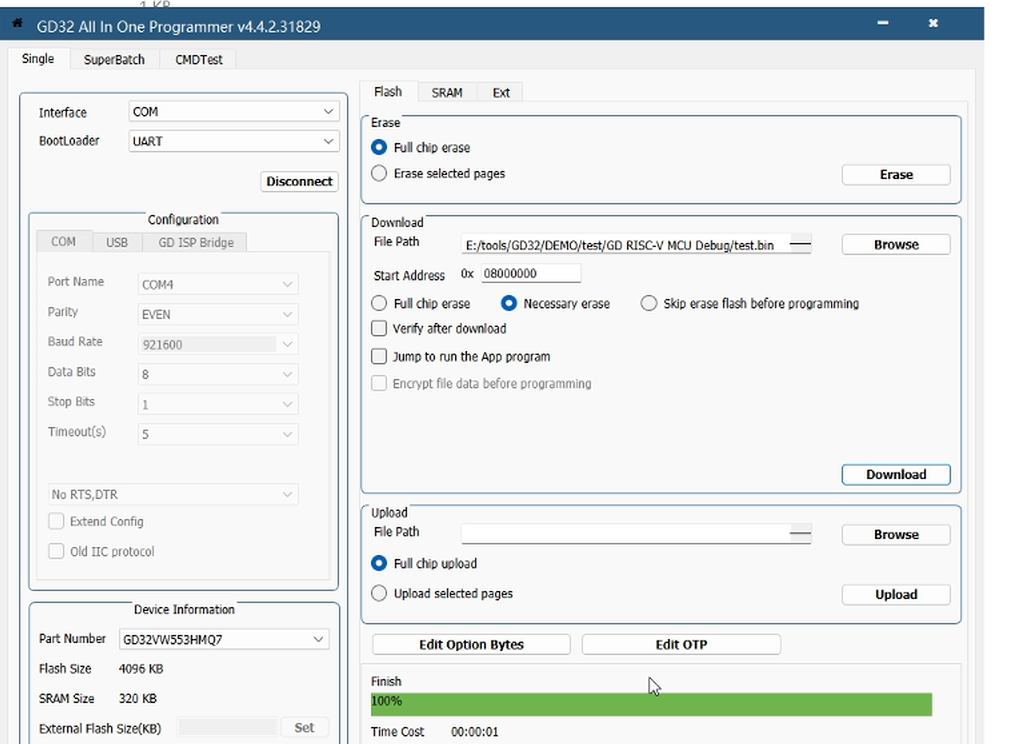Viewport: 1010px width, 744px height.
Task: Open the Interface dropdown showing COM
Action: (x=233, y=112)
